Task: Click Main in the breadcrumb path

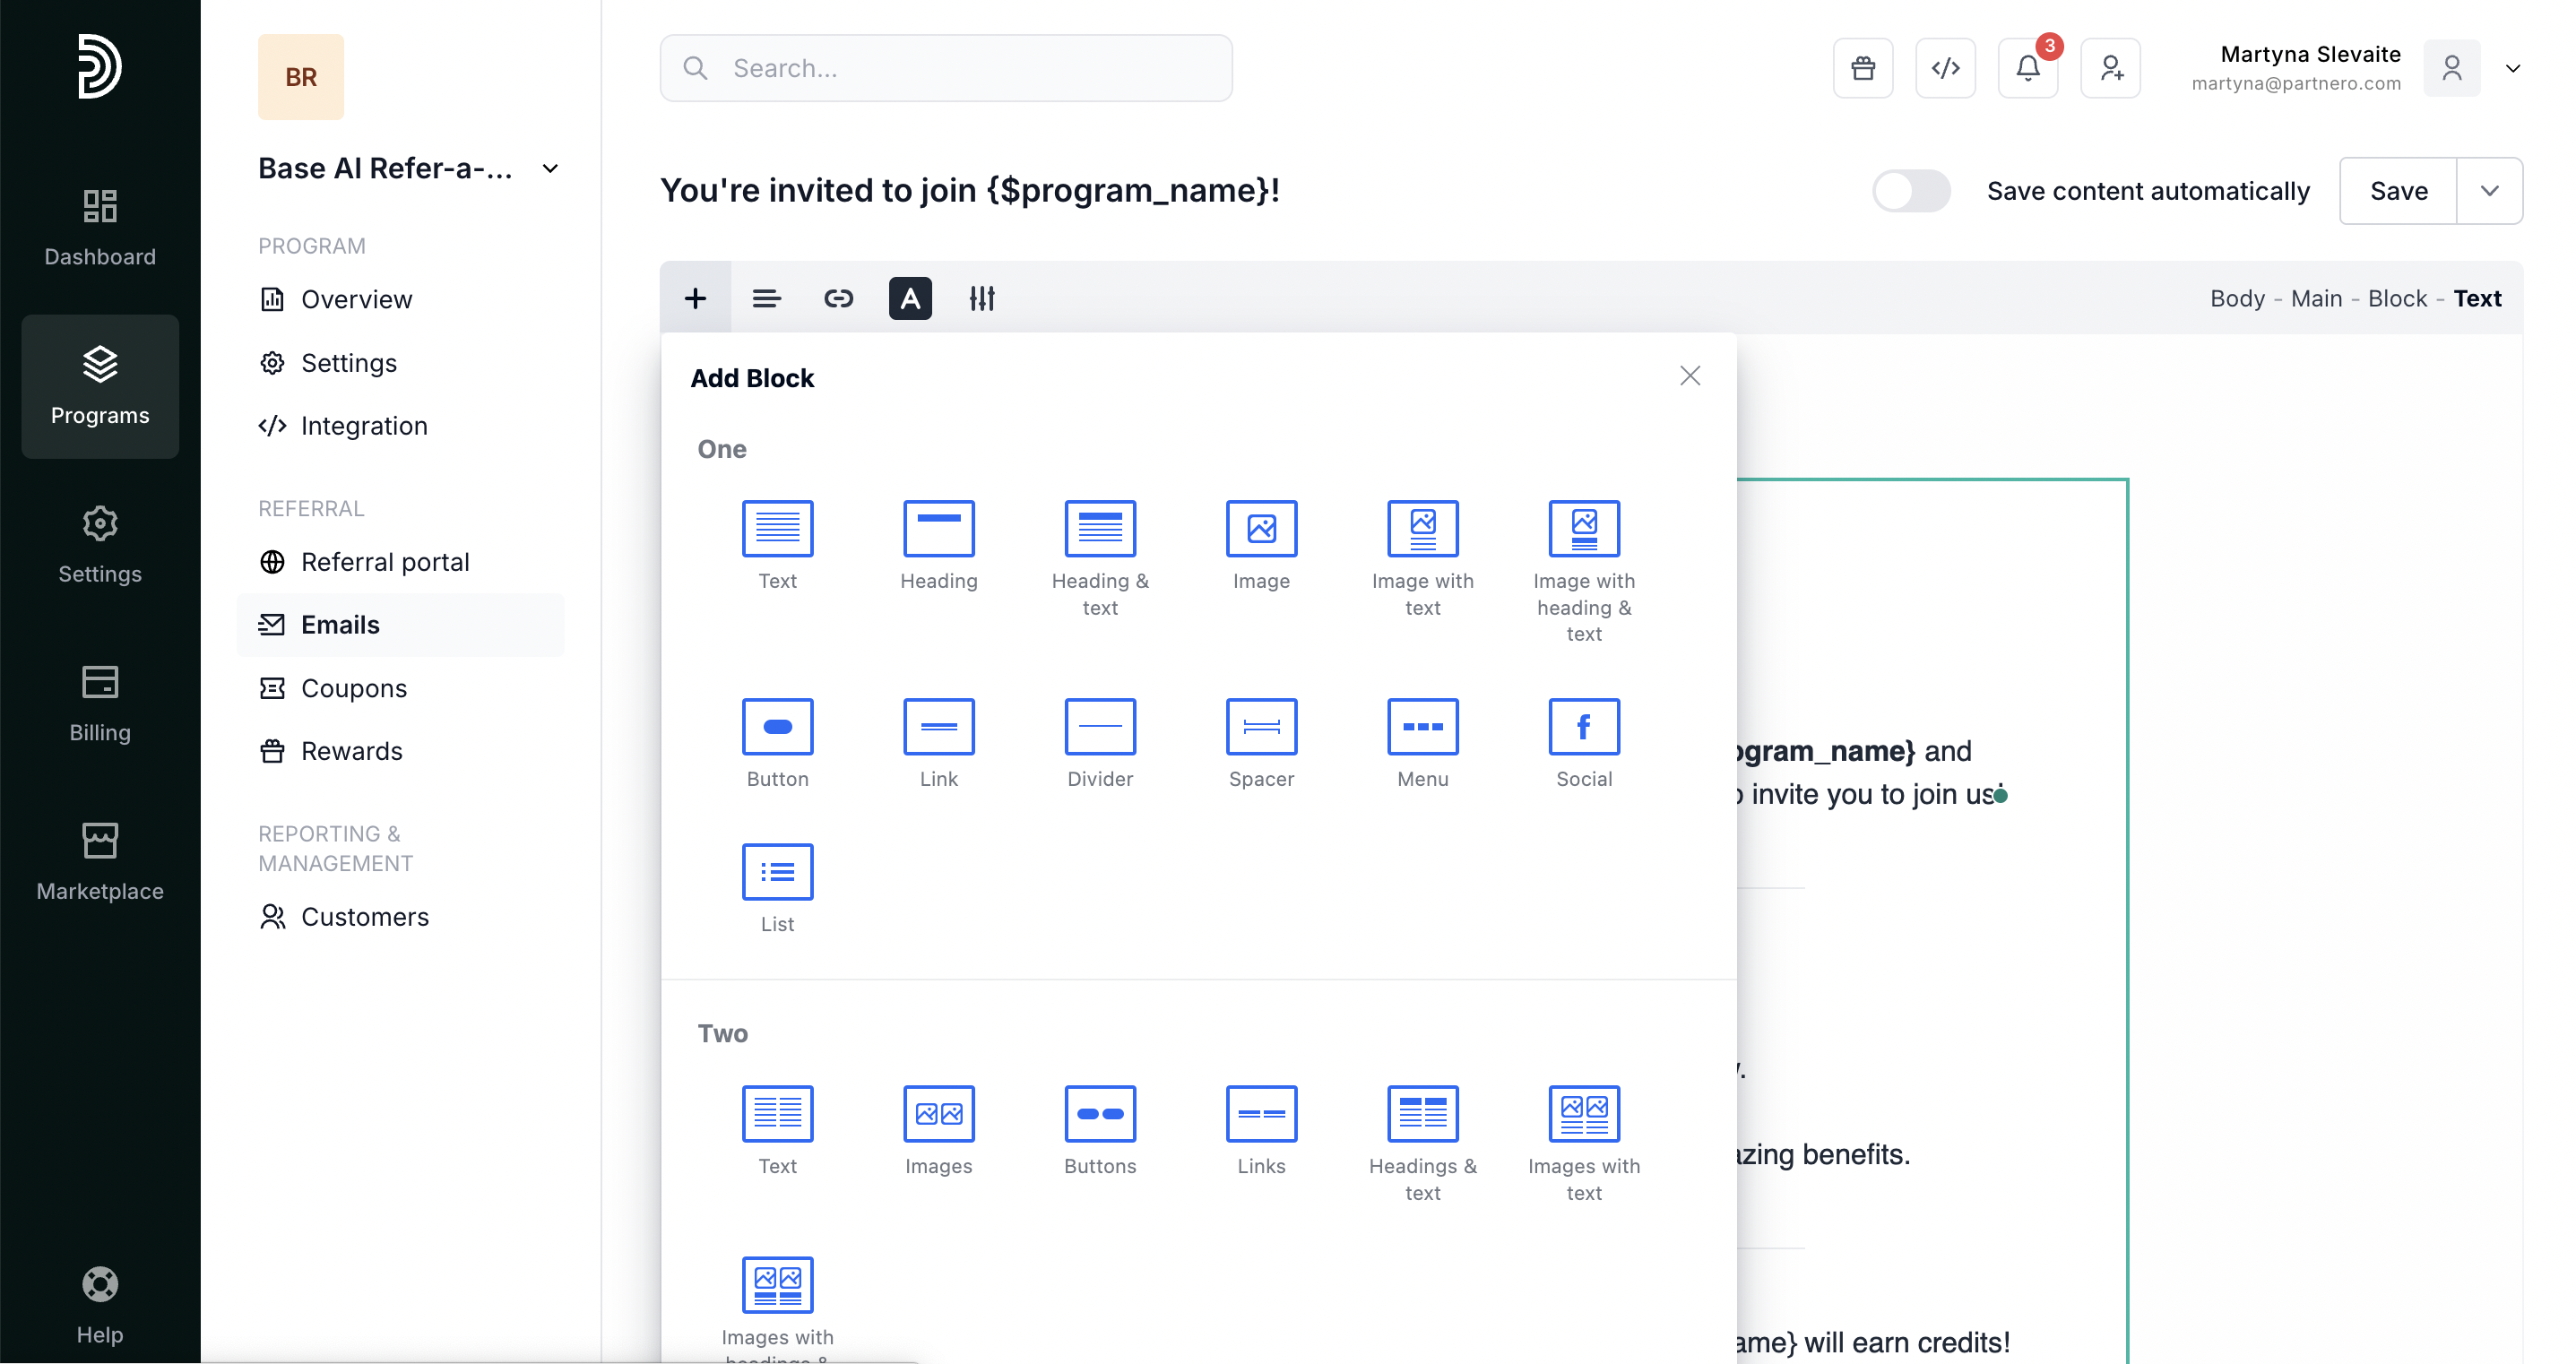Action: tap(2316, 298)
